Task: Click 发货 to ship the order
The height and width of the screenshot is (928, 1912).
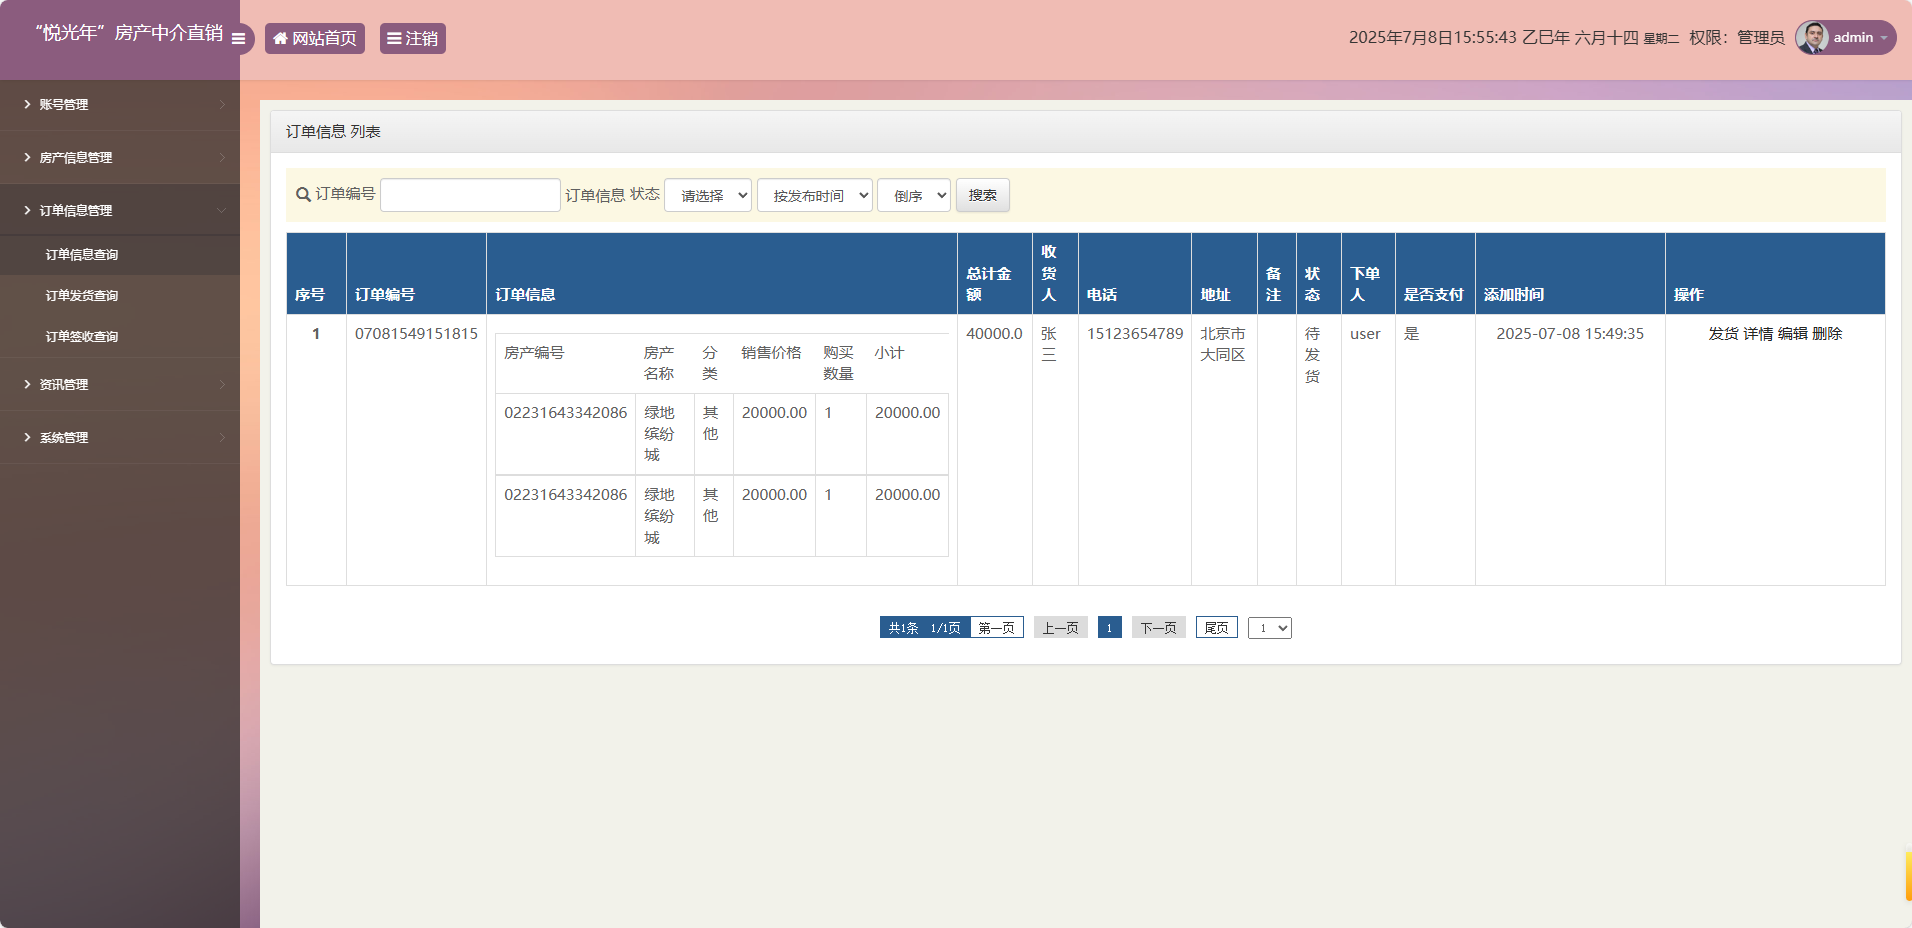Action: [x=1724, y=334]
